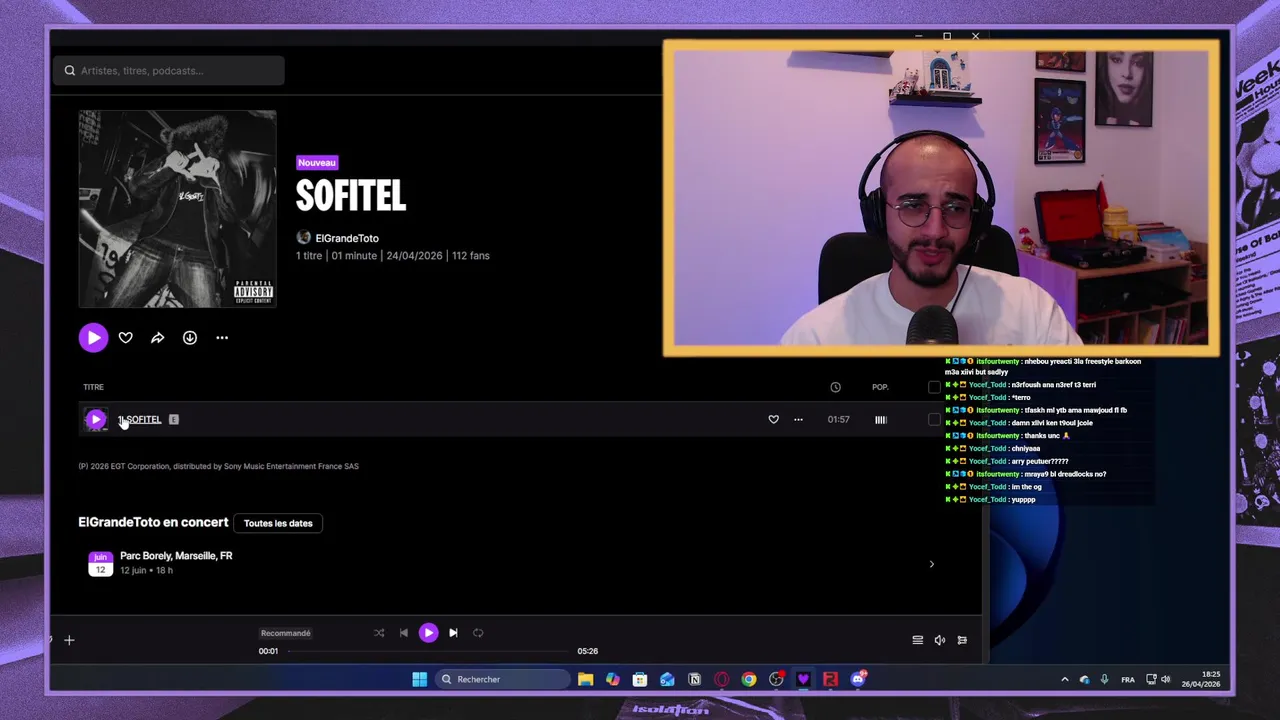The image size is (1280, 720).
Task: Click ElGrandeToto artist avatar
Action: (303, 238)
